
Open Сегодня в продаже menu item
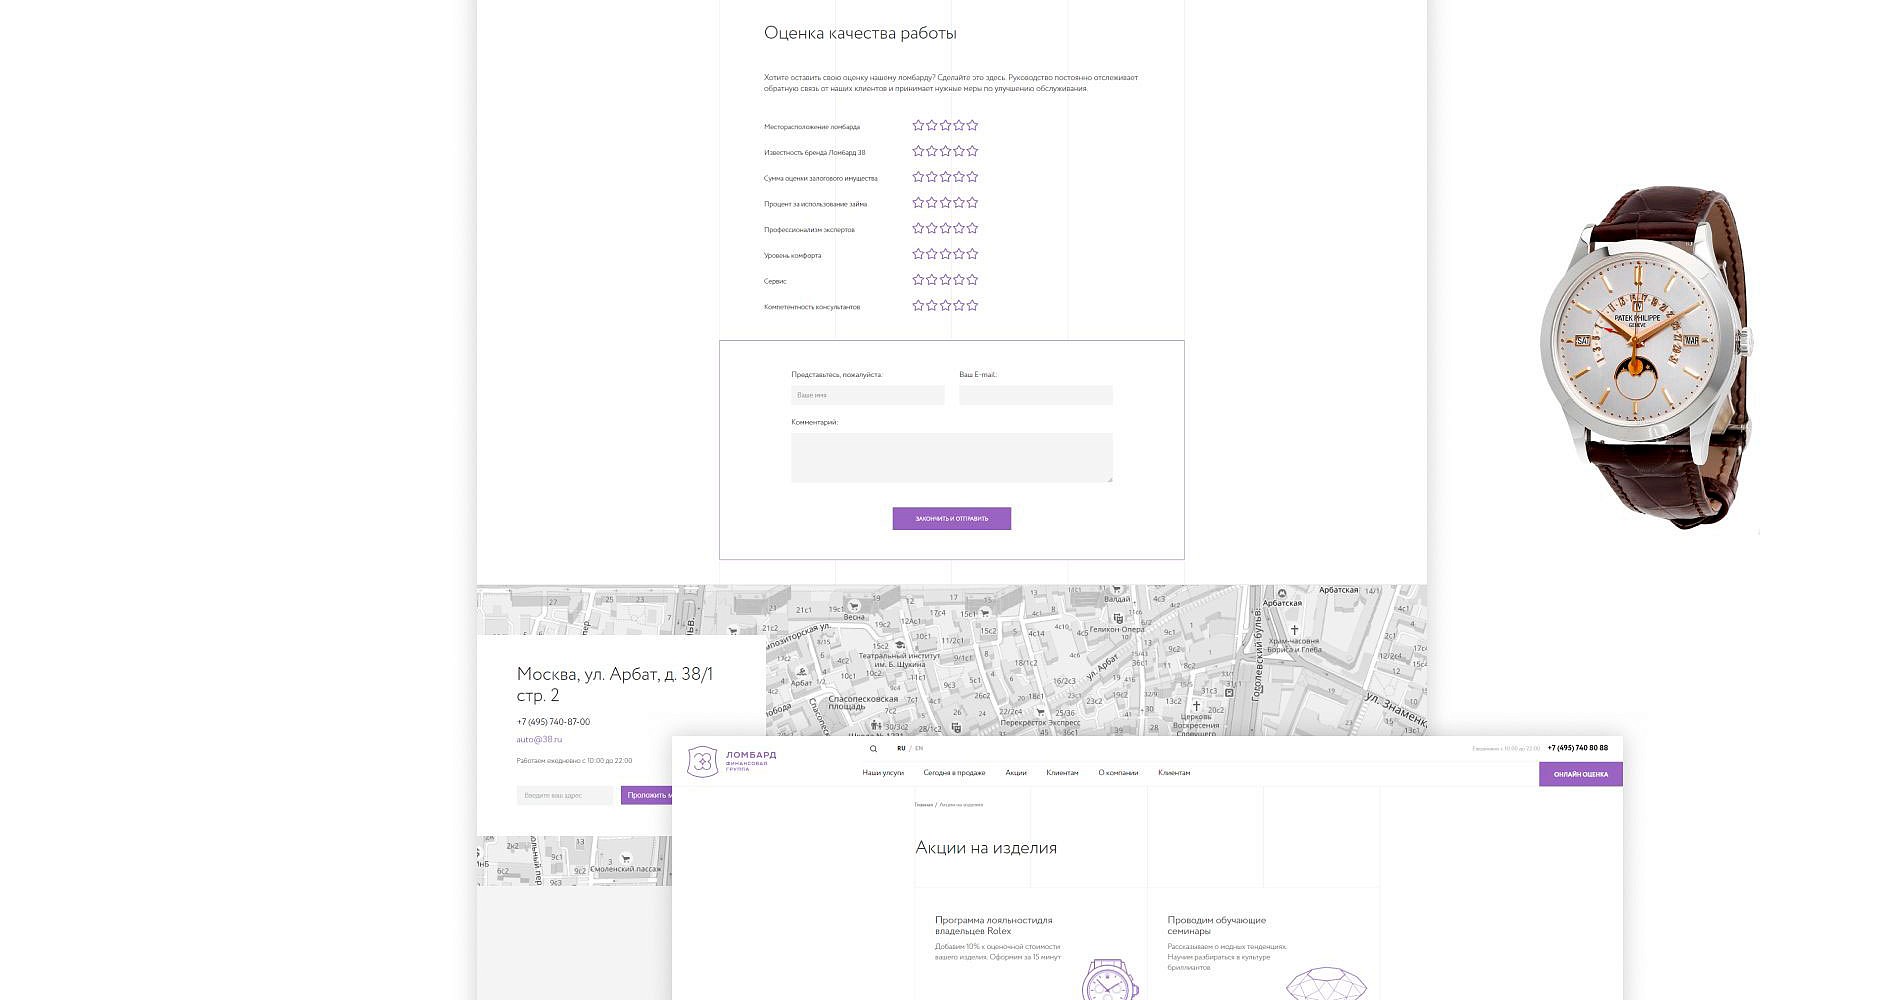[x=954, y=773]
